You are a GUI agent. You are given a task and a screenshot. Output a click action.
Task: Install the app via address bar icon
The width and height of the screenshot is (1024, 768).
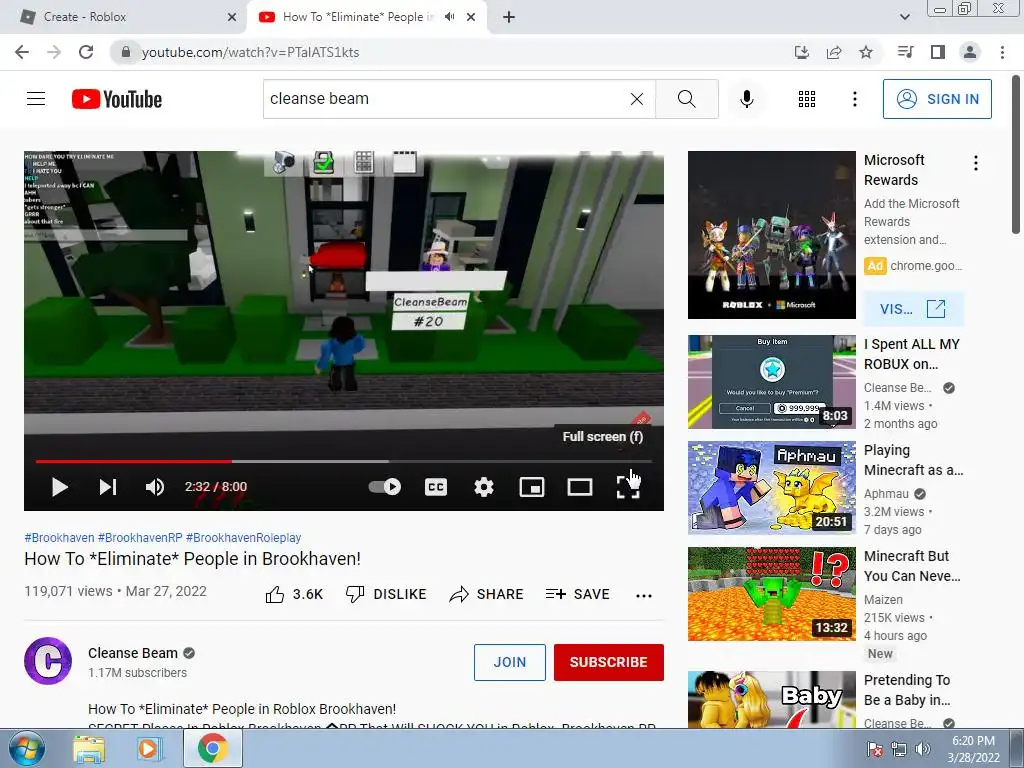coord(801,52)
